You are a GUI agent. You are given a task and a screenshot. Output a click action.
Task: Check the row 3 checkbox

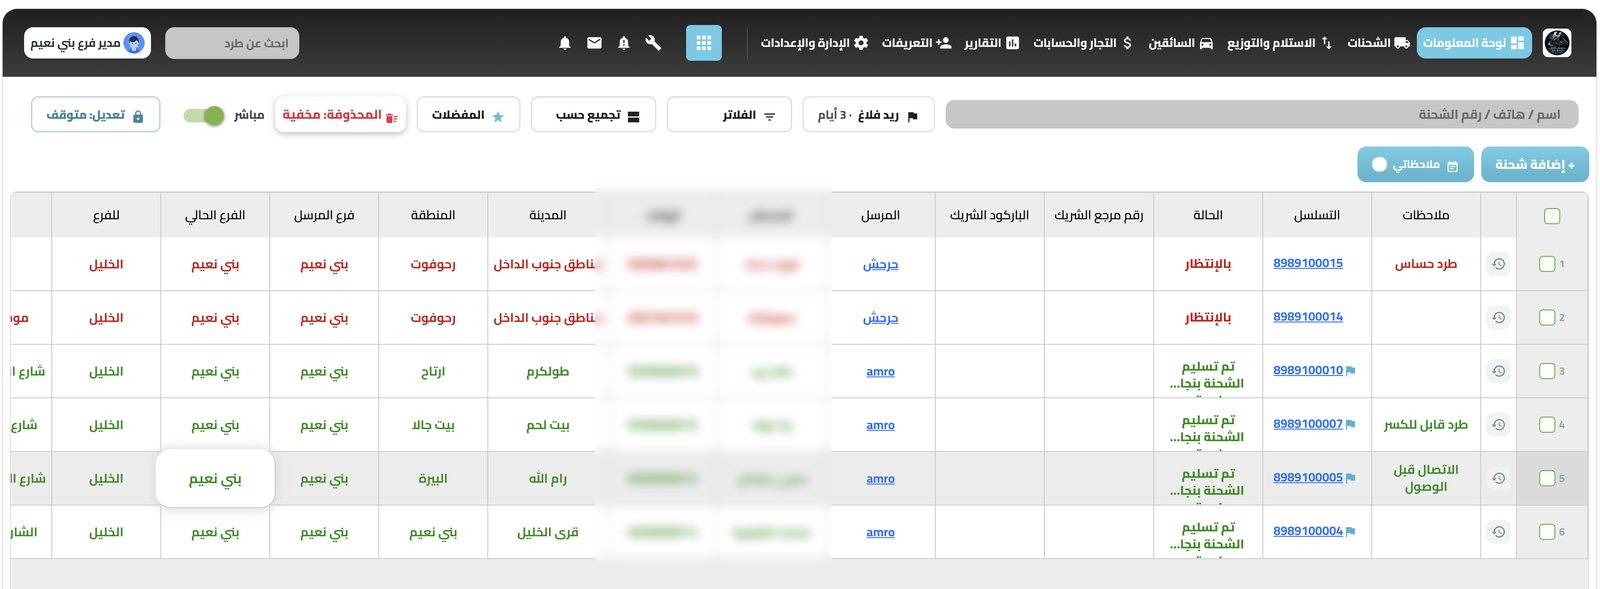coord(1547,371)
